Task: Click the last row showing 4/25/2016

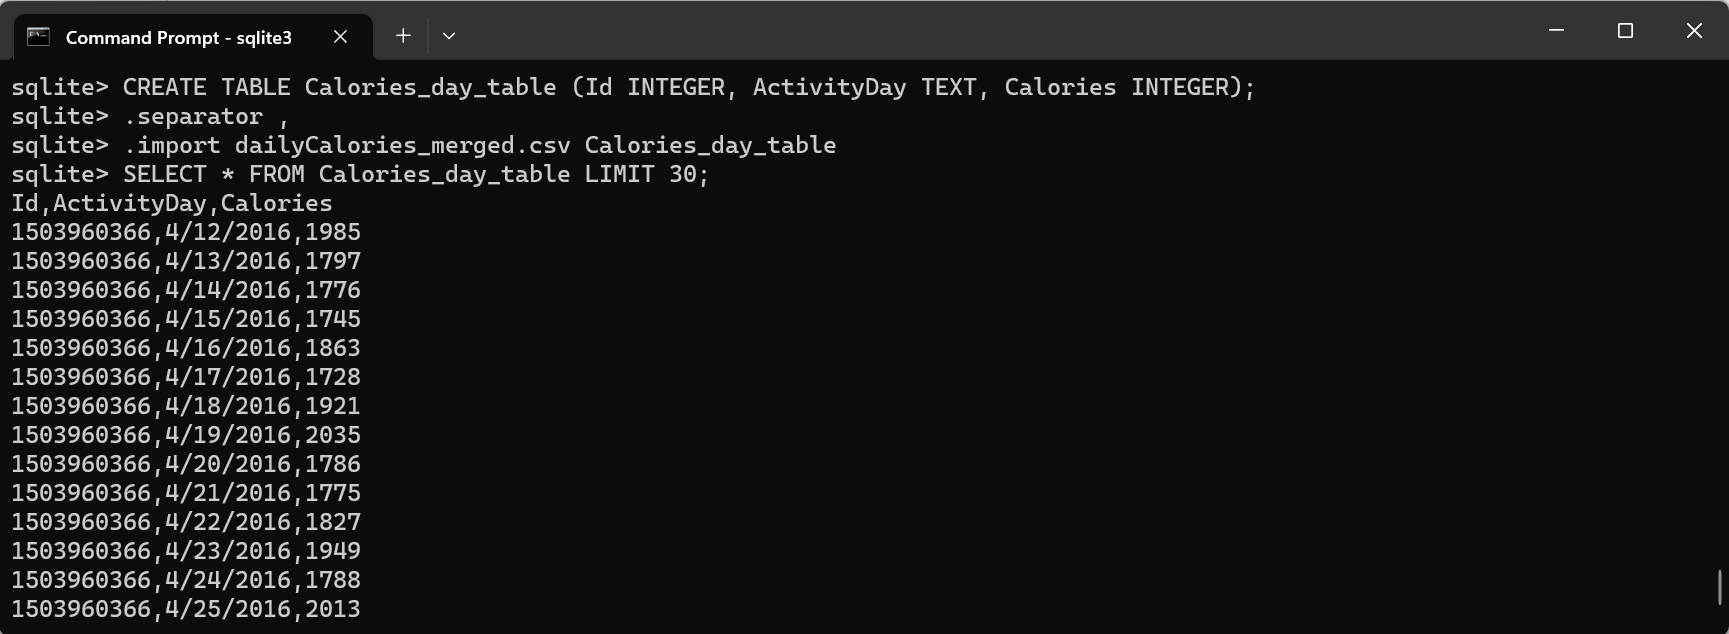Action: click(186, 608)
